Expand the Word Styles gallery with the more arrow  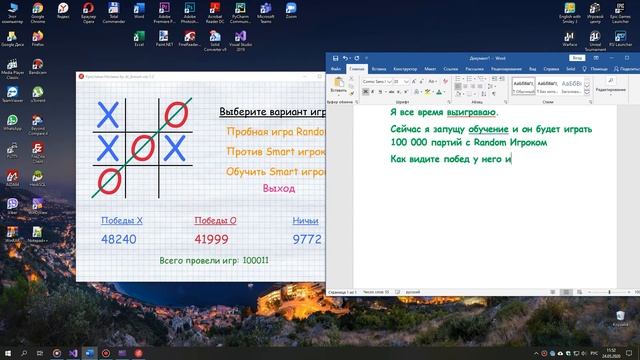tap(587, 92)
